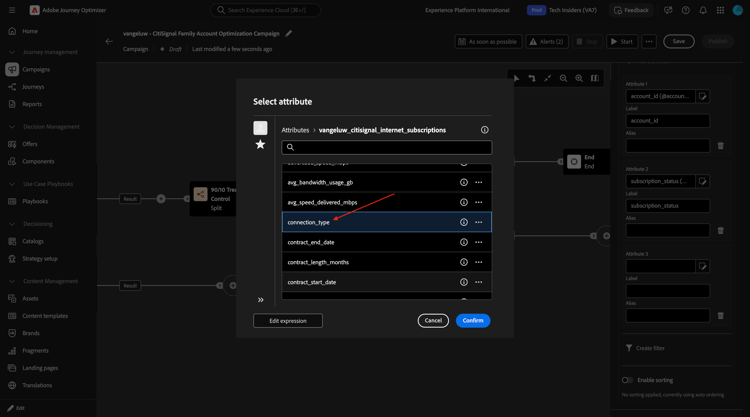The width and height of the screenshot is (750, 417).
Task: Click the Save button
Action: [678, 42]
